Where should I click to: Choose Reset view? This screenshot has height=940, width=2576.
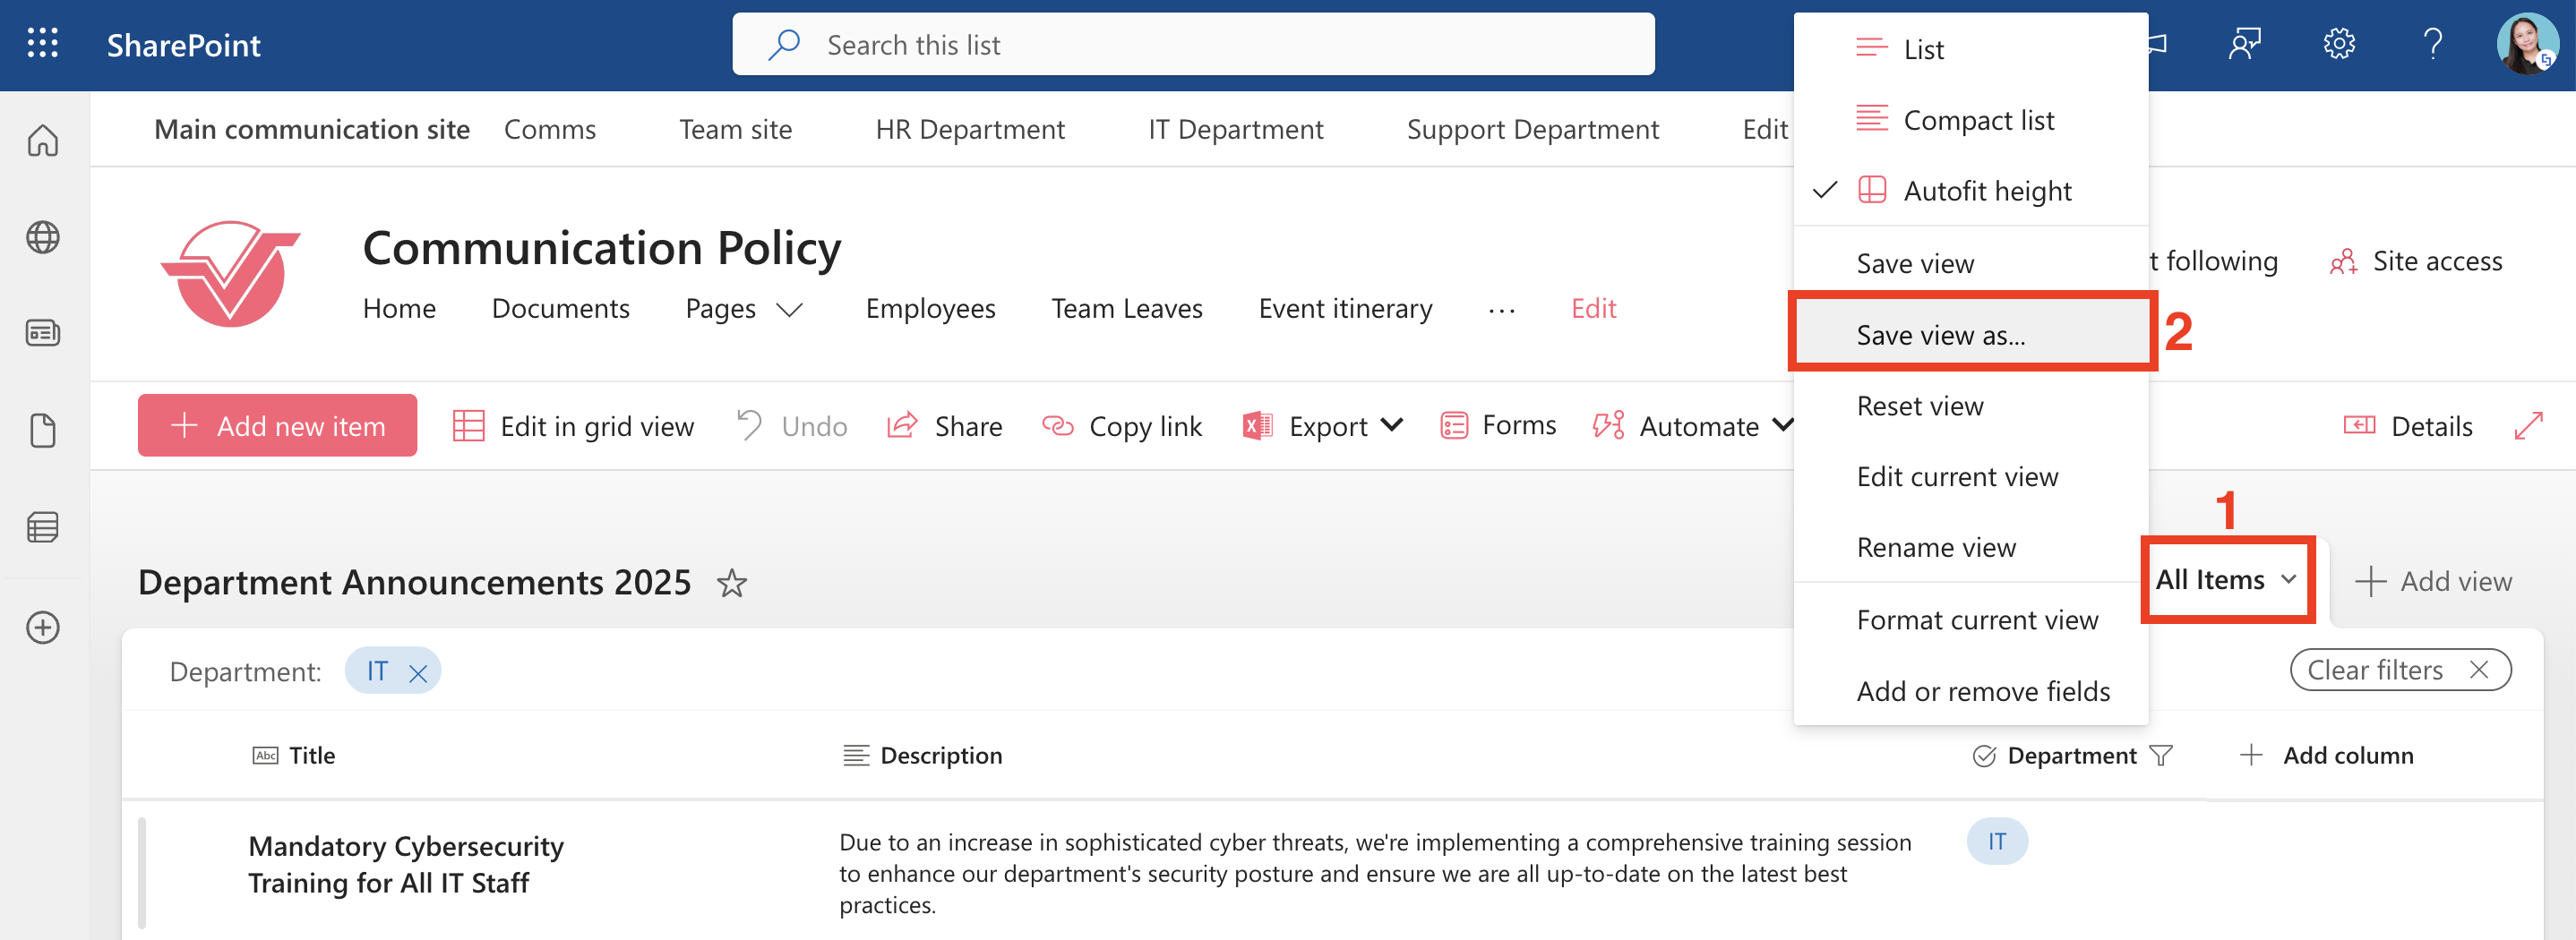[1970, 406]
